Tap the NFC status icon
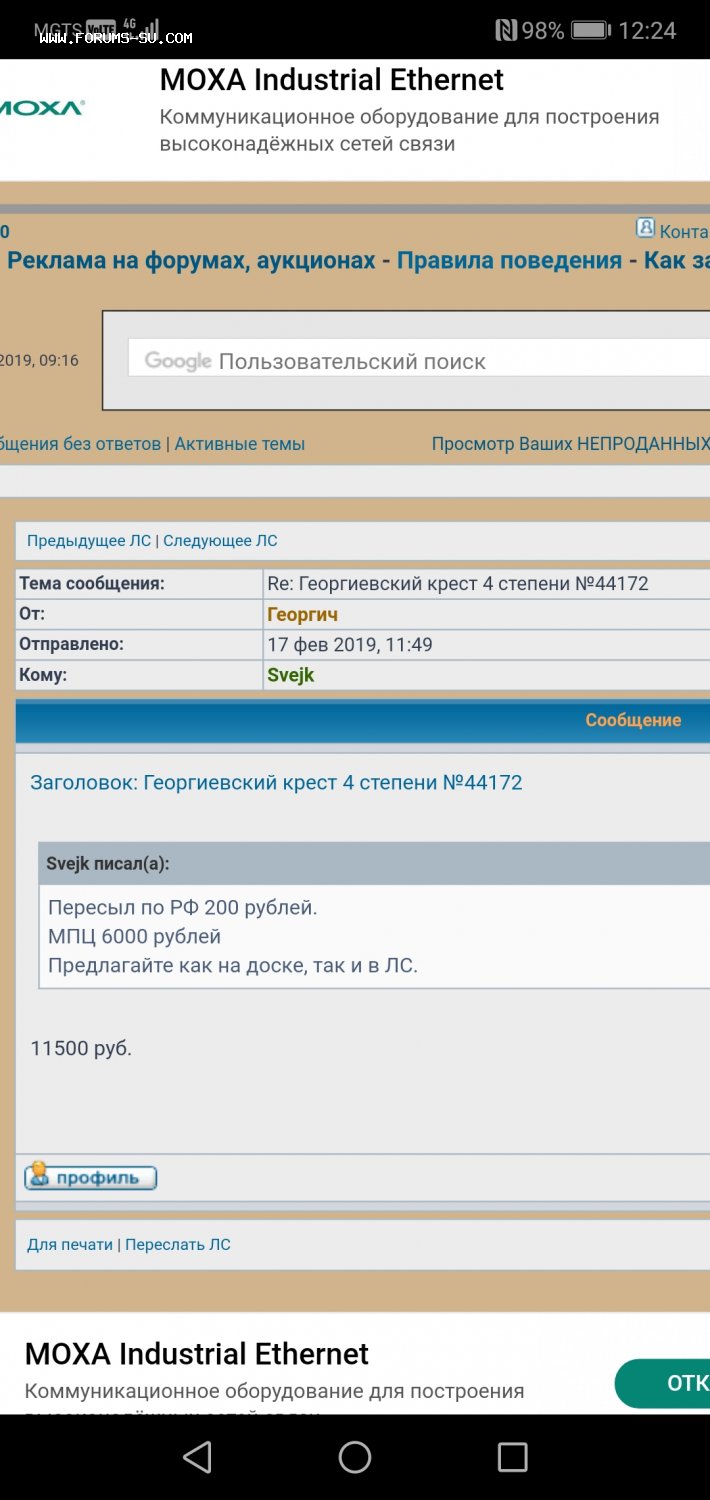 coord(506,30)
